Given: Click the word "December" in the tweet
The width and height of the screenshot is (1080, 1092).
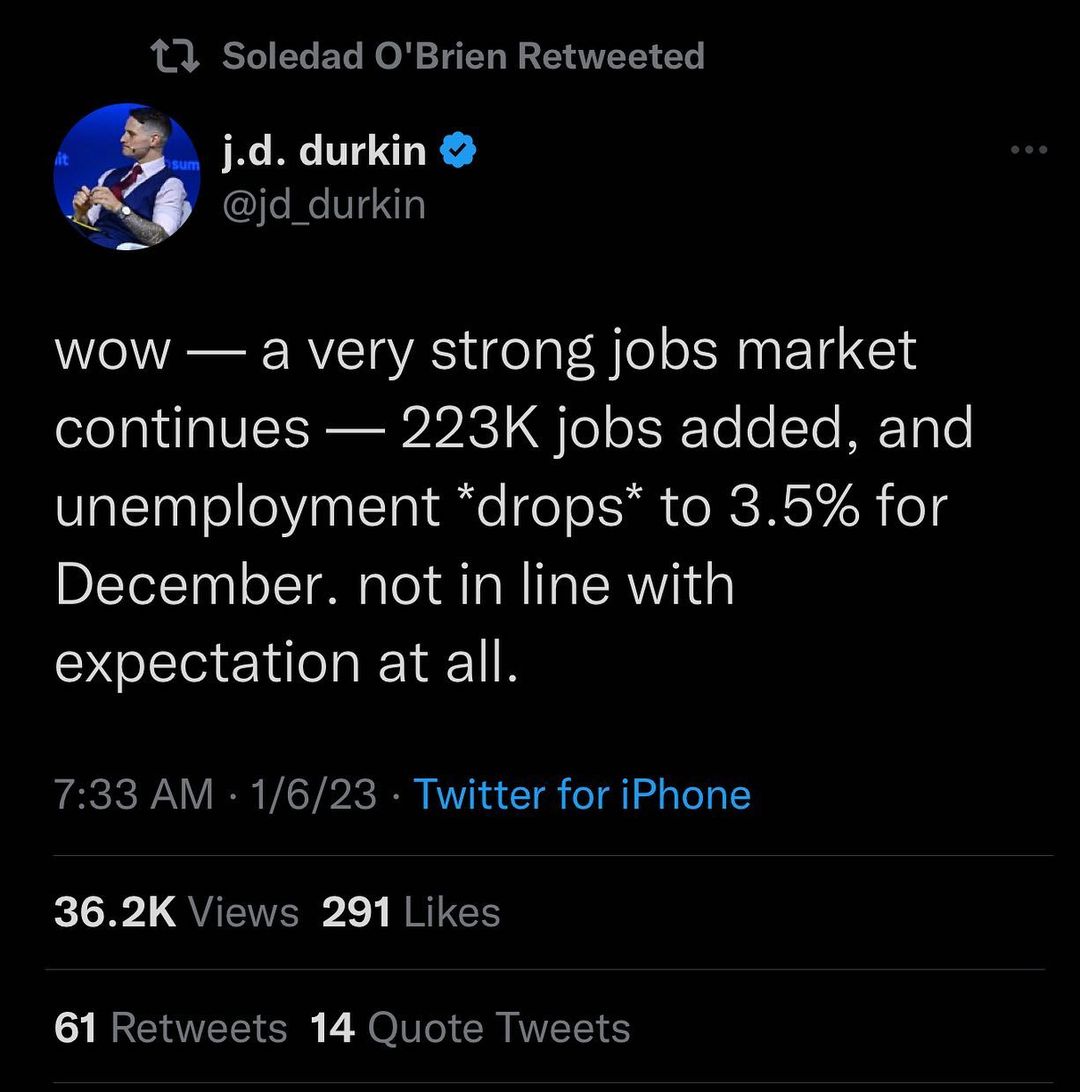Looking at the screenshot, I should coord(196,585).
